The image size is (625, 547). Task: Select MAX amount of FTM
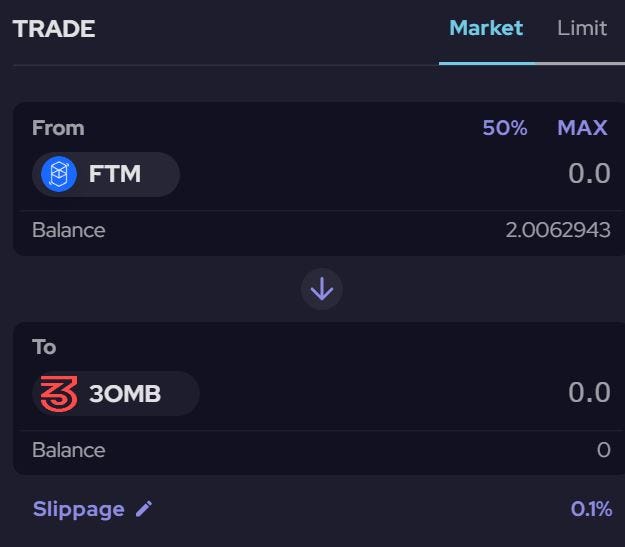click(582, 128)
